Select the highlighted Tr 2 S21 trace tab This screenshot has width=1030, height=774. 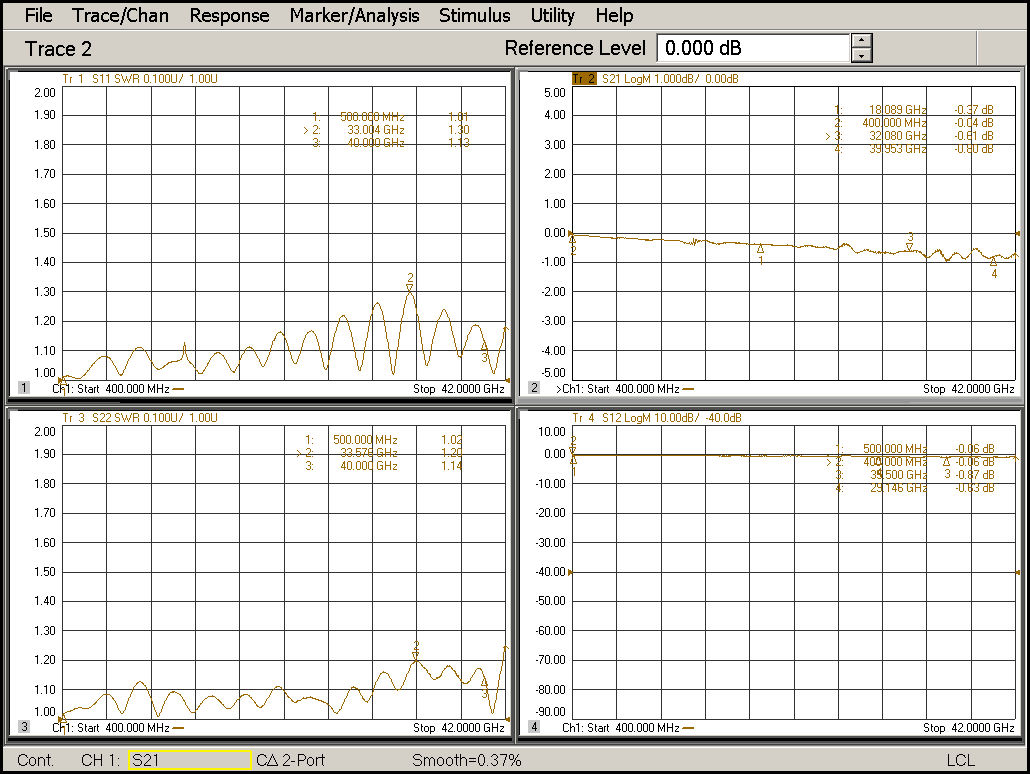pos(583,77)
